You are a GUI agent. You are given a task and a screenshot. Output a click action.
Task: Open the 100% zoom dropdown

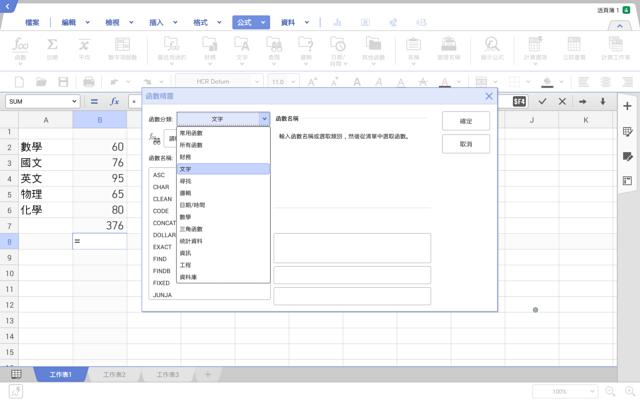coord(592,391)
